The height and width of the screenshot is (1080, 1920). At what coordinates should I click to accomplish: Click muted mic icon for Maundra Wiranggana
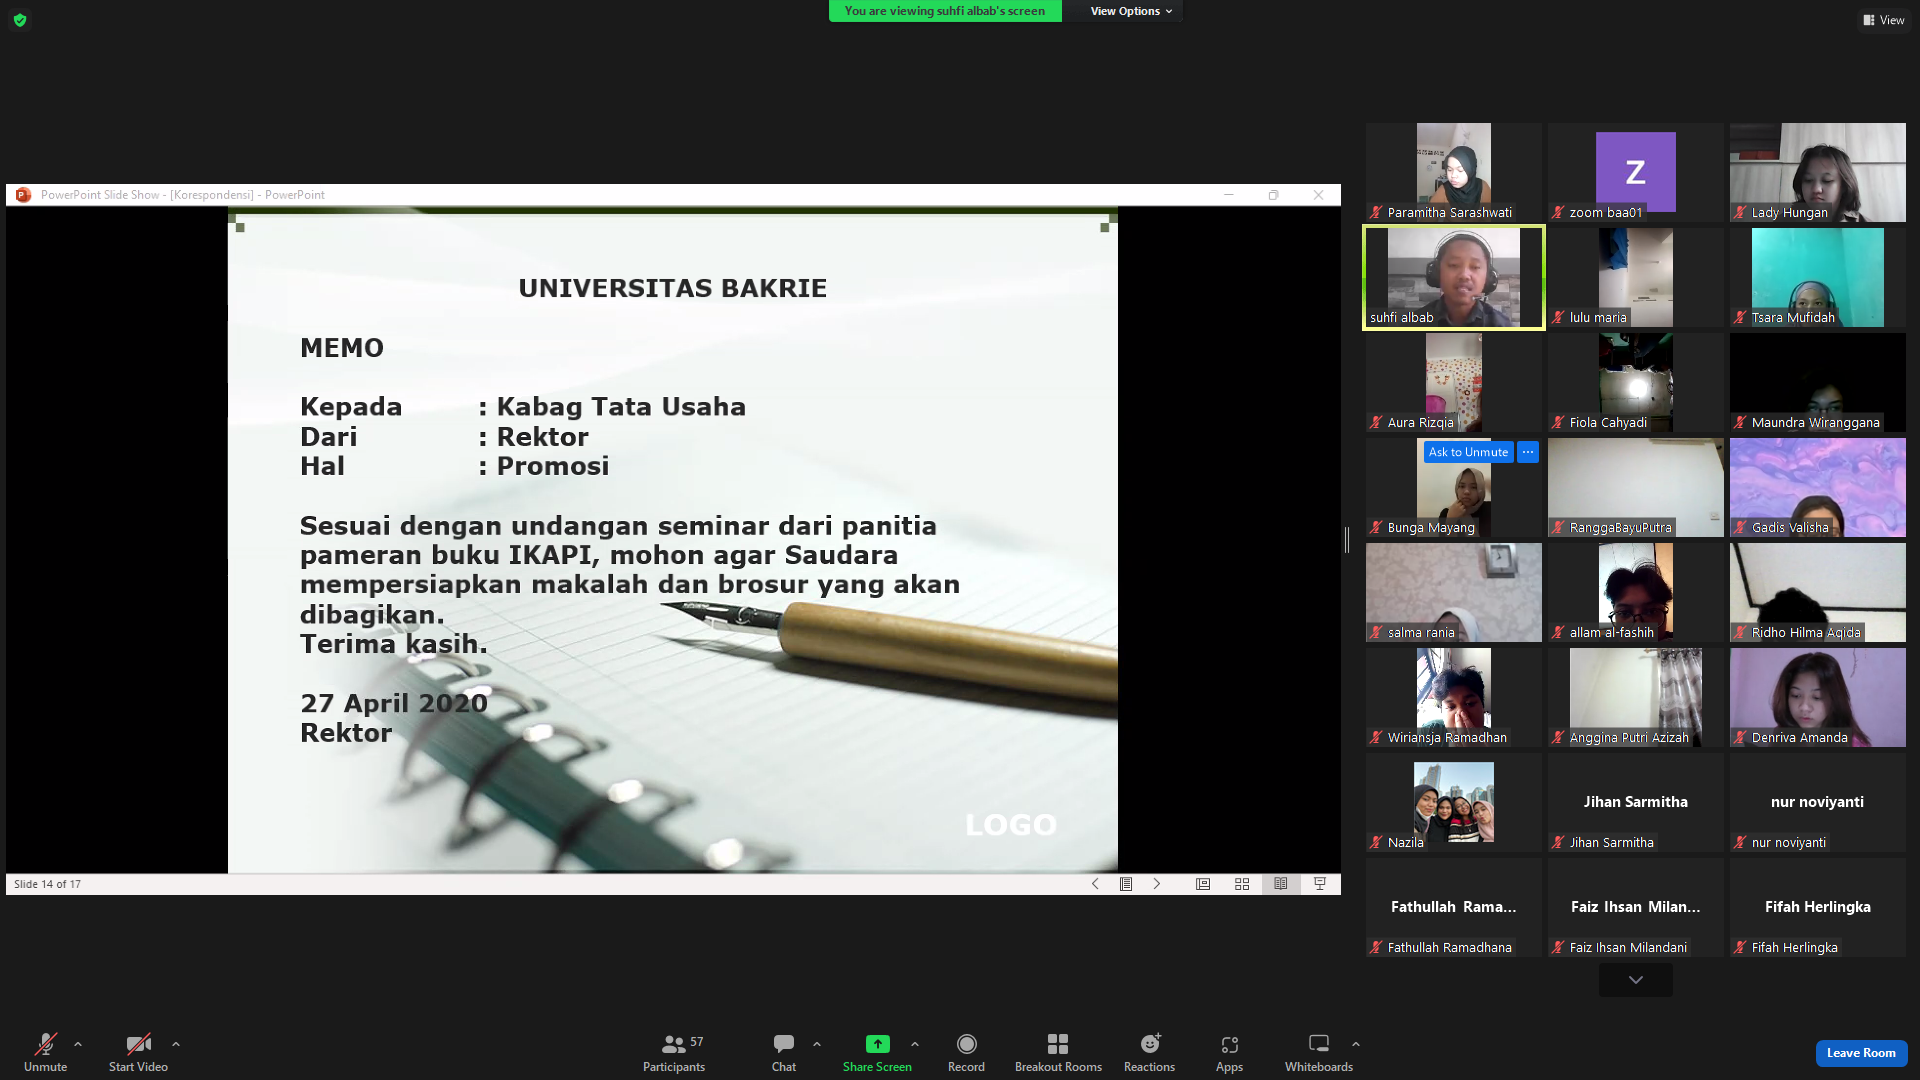[1741, 422]
